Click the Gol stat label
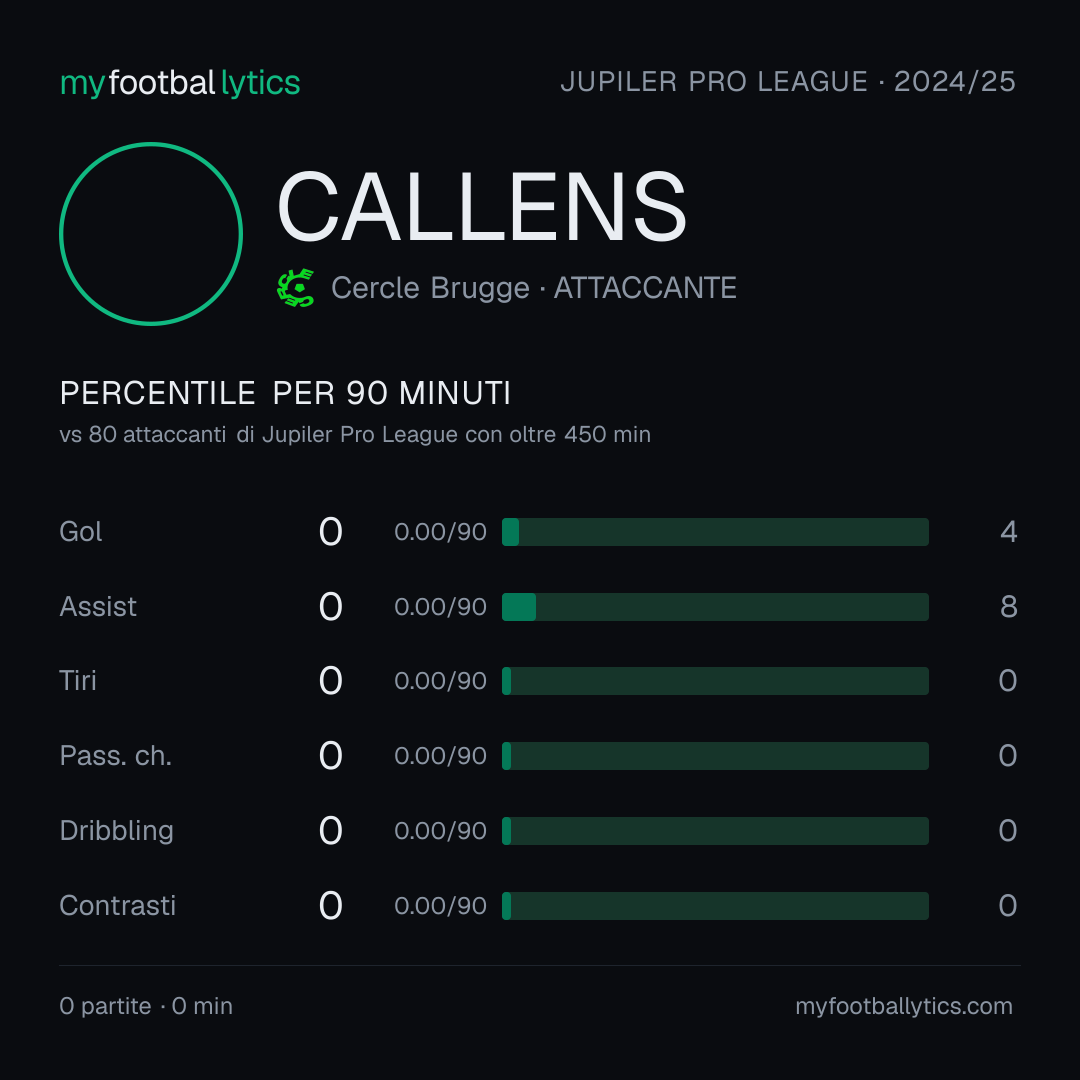Image resolution: width=1080 pixels, height=1080 pixels. (81, 532)
